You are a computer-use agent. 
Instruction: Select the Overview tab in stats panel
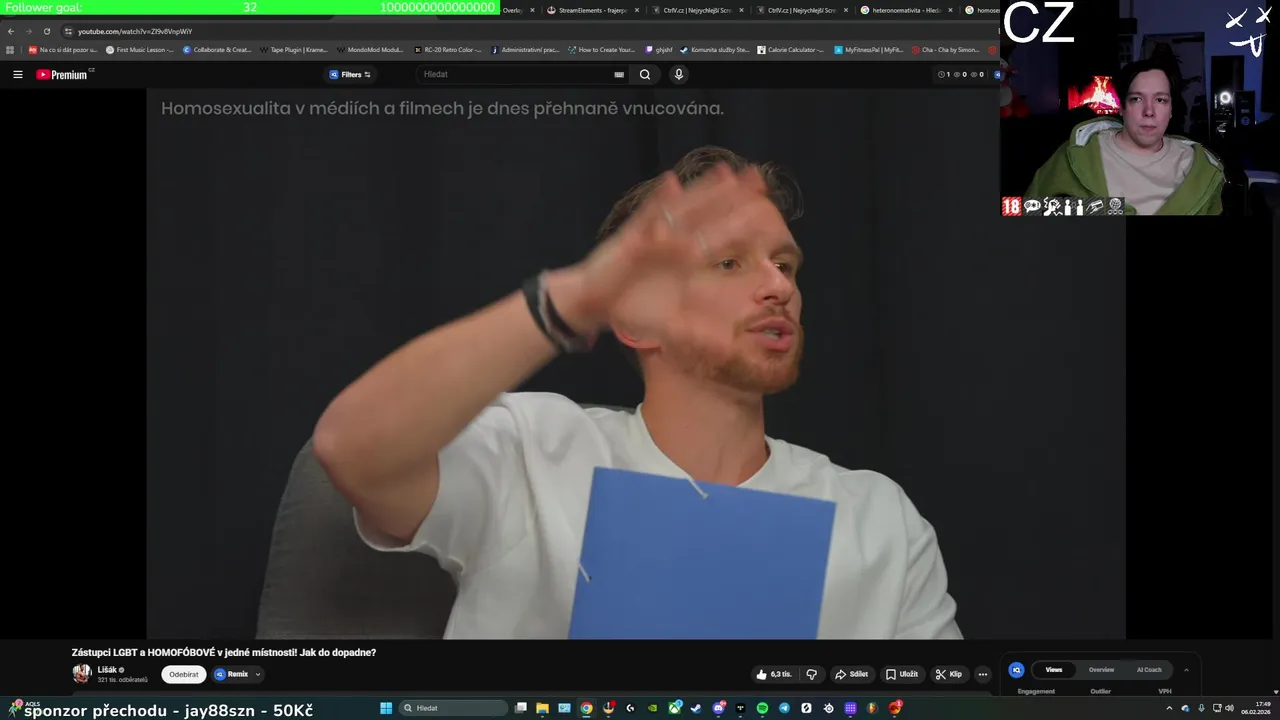tap(1101, 670)
